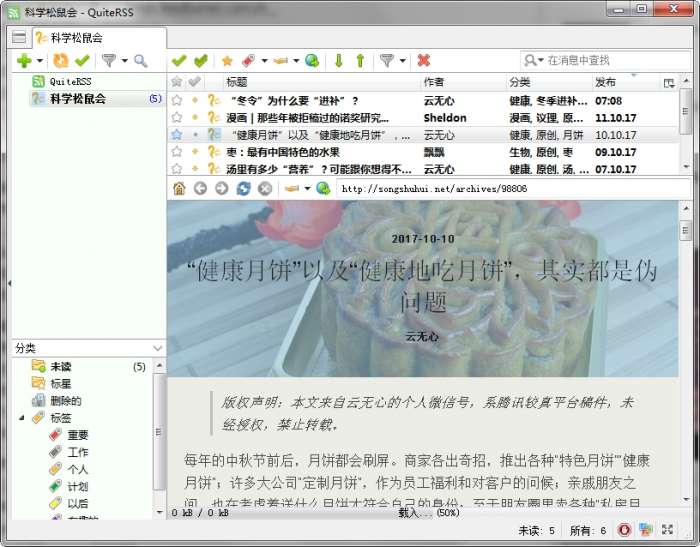The width and height of the screenshot is (700, 547).
Task: Select 未读 category
Action: (x=60, y=367)
